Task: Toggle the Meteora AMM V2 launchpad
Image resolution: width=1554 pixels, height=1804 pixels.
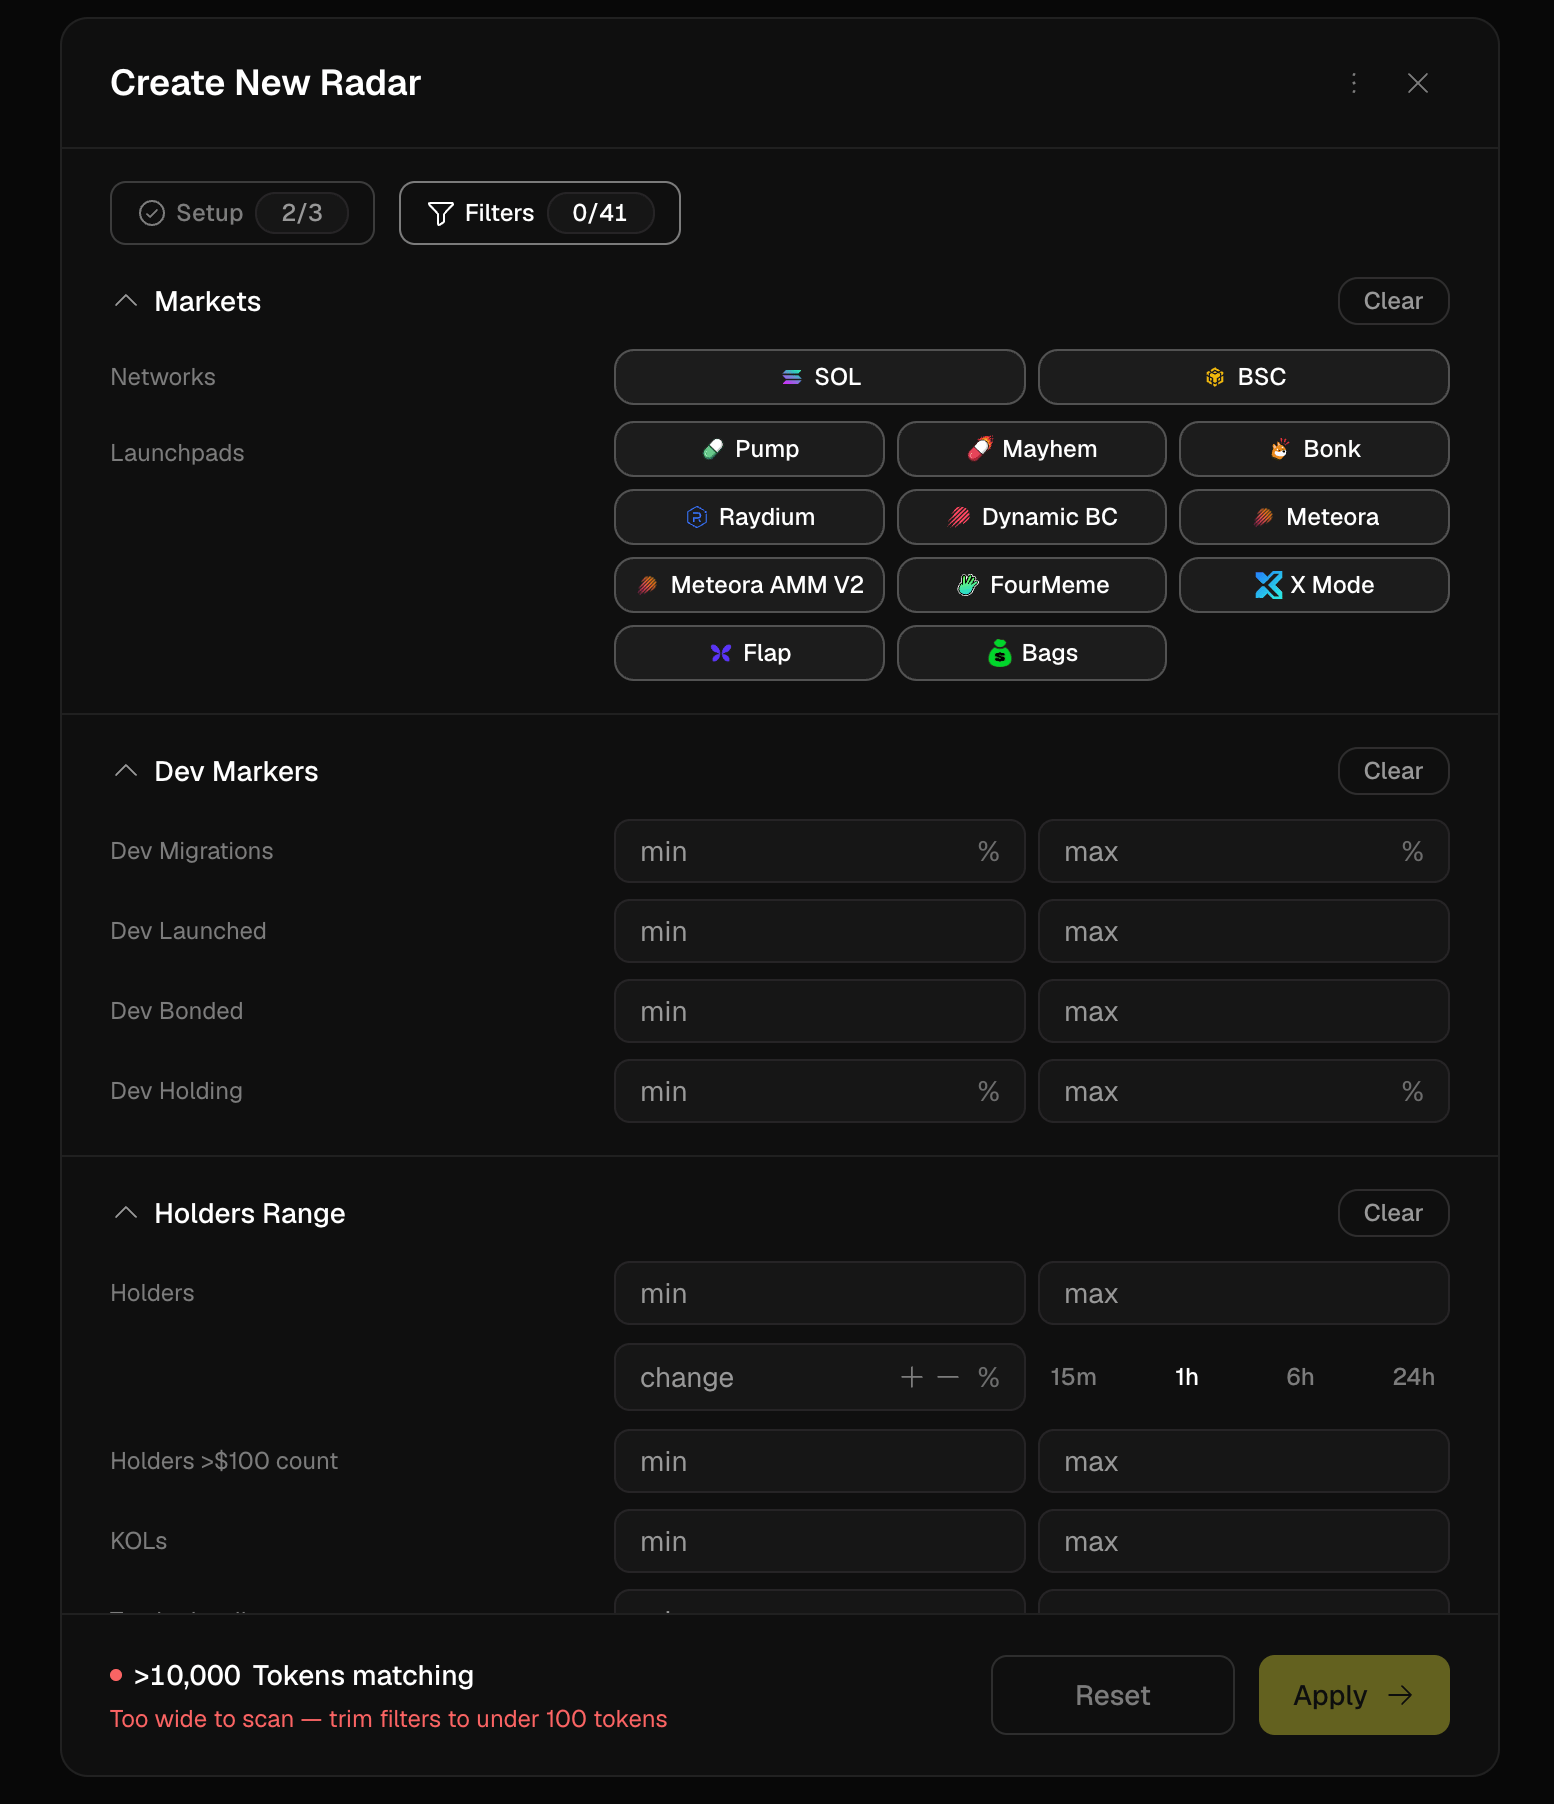Action: (x=749, y=585)
